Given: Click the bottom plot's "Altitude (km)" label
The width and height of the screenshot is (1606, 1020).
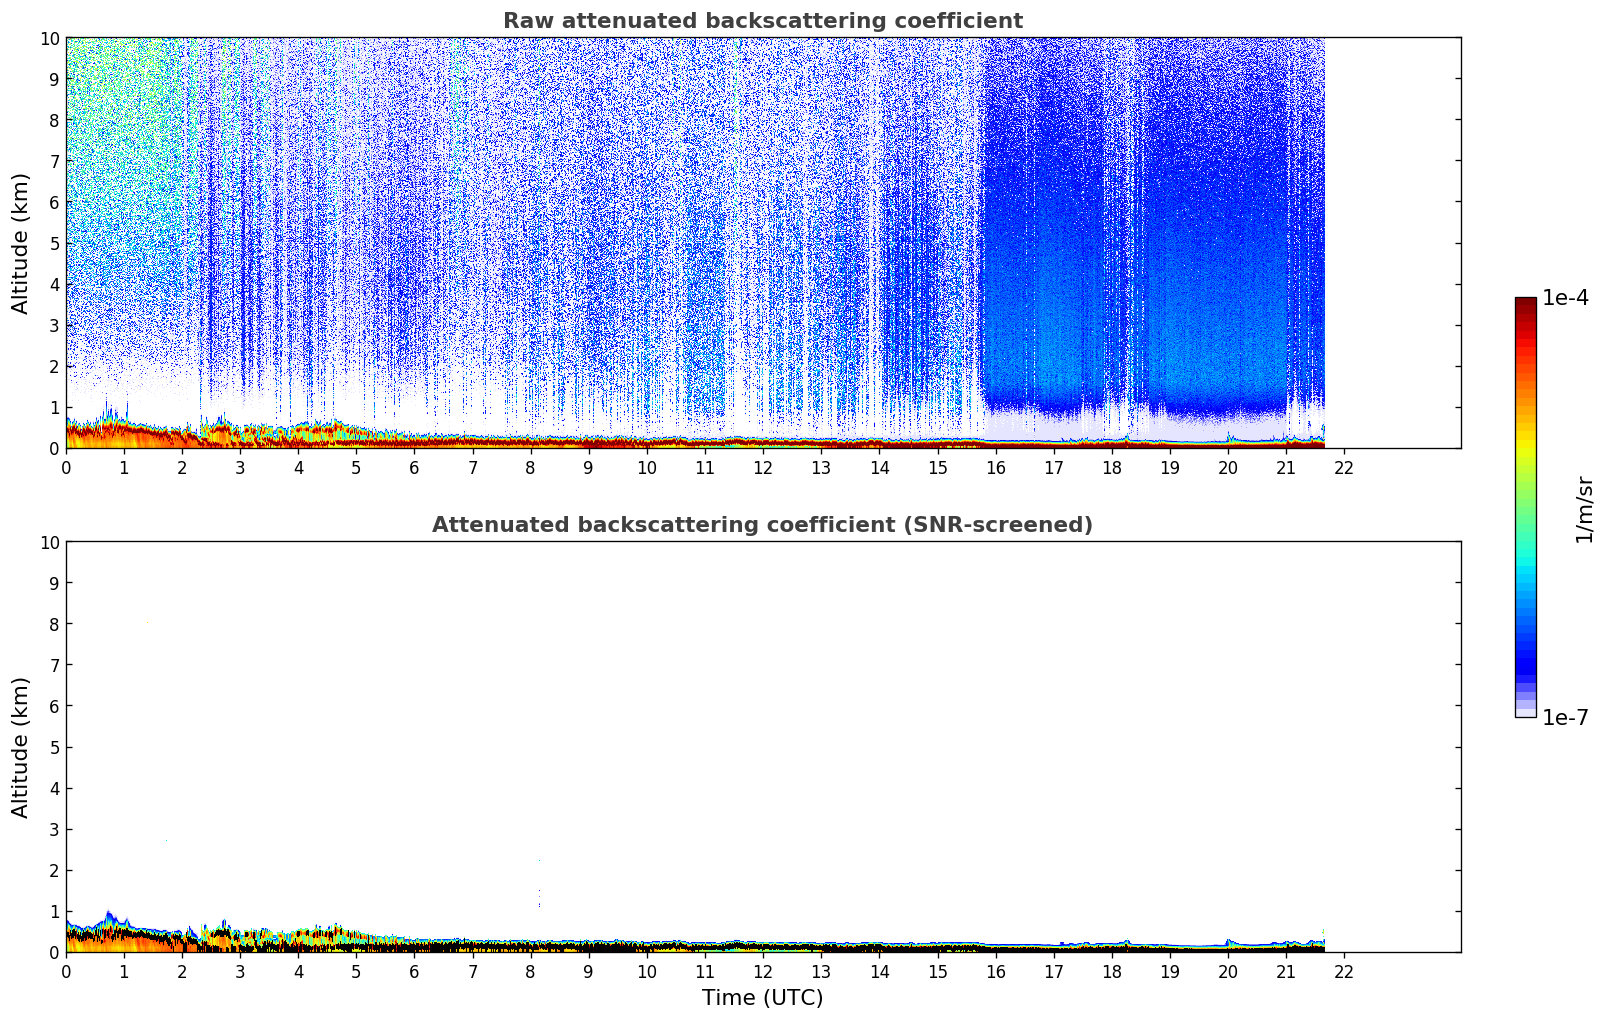Looking at the screenshot, I should point(21,747).
